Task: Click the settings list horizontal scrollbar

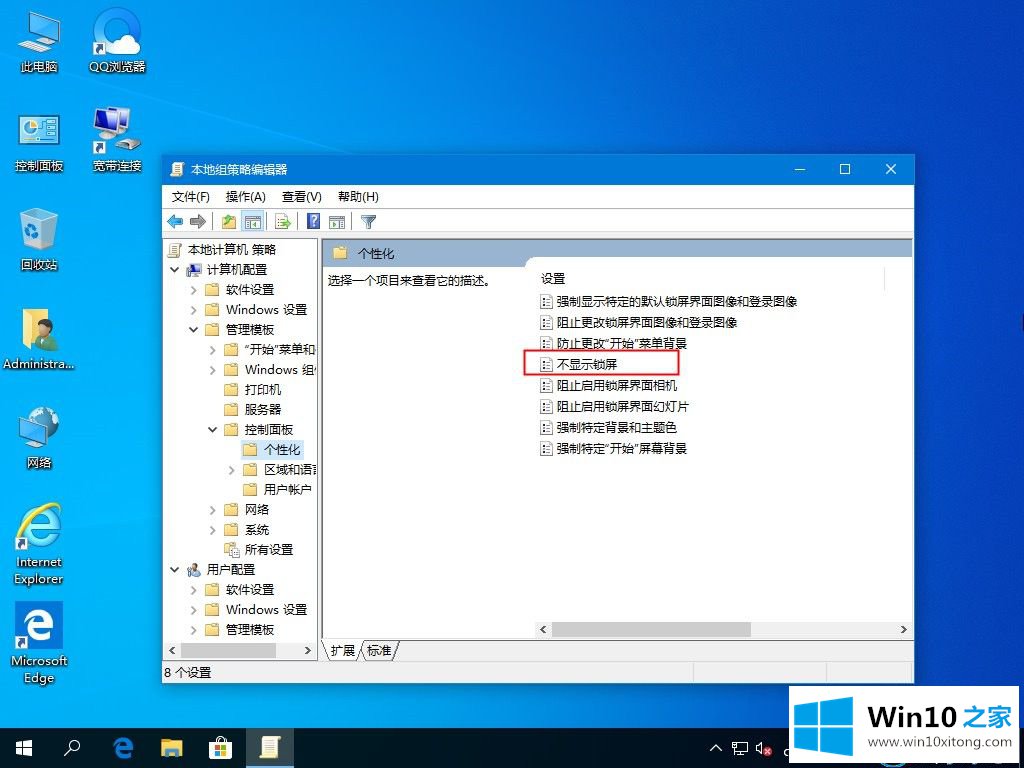Action: coord(650,630)
